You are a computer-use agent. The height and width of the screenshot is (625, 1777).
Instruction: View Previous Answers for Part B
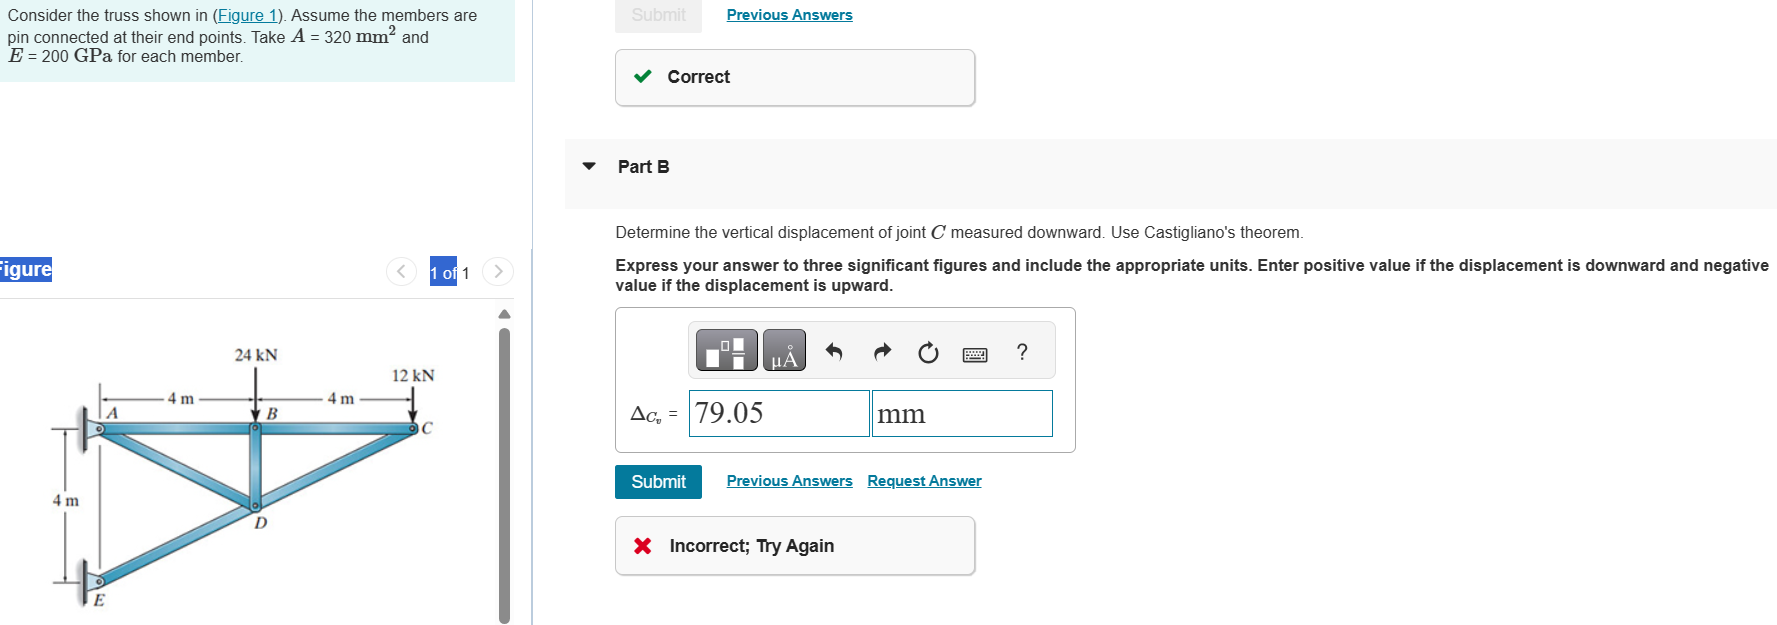coord(789,481)
